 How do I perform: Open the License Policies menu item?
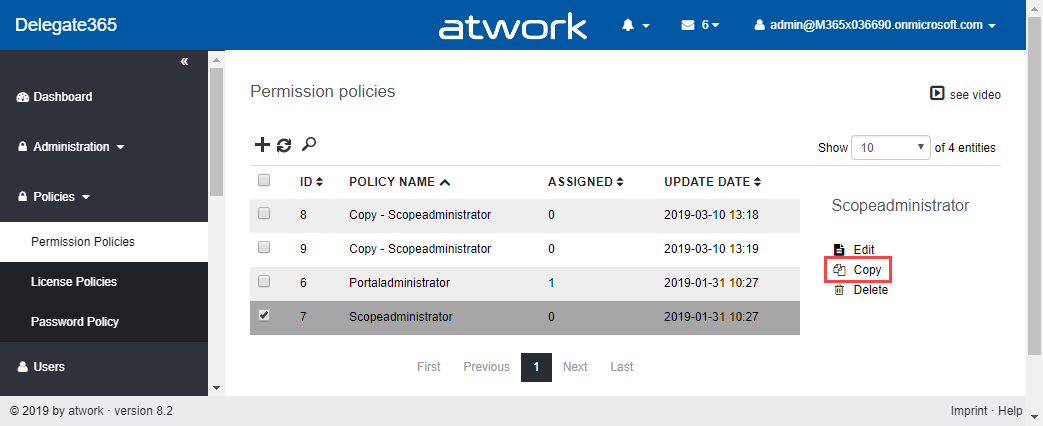click(x=74, y=282)
